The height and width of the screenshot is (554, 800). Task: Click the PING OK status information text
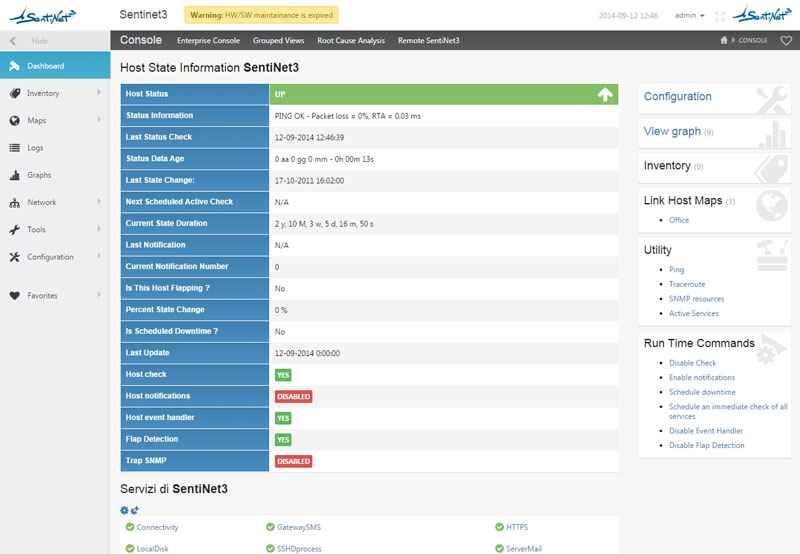click(347, 116)
